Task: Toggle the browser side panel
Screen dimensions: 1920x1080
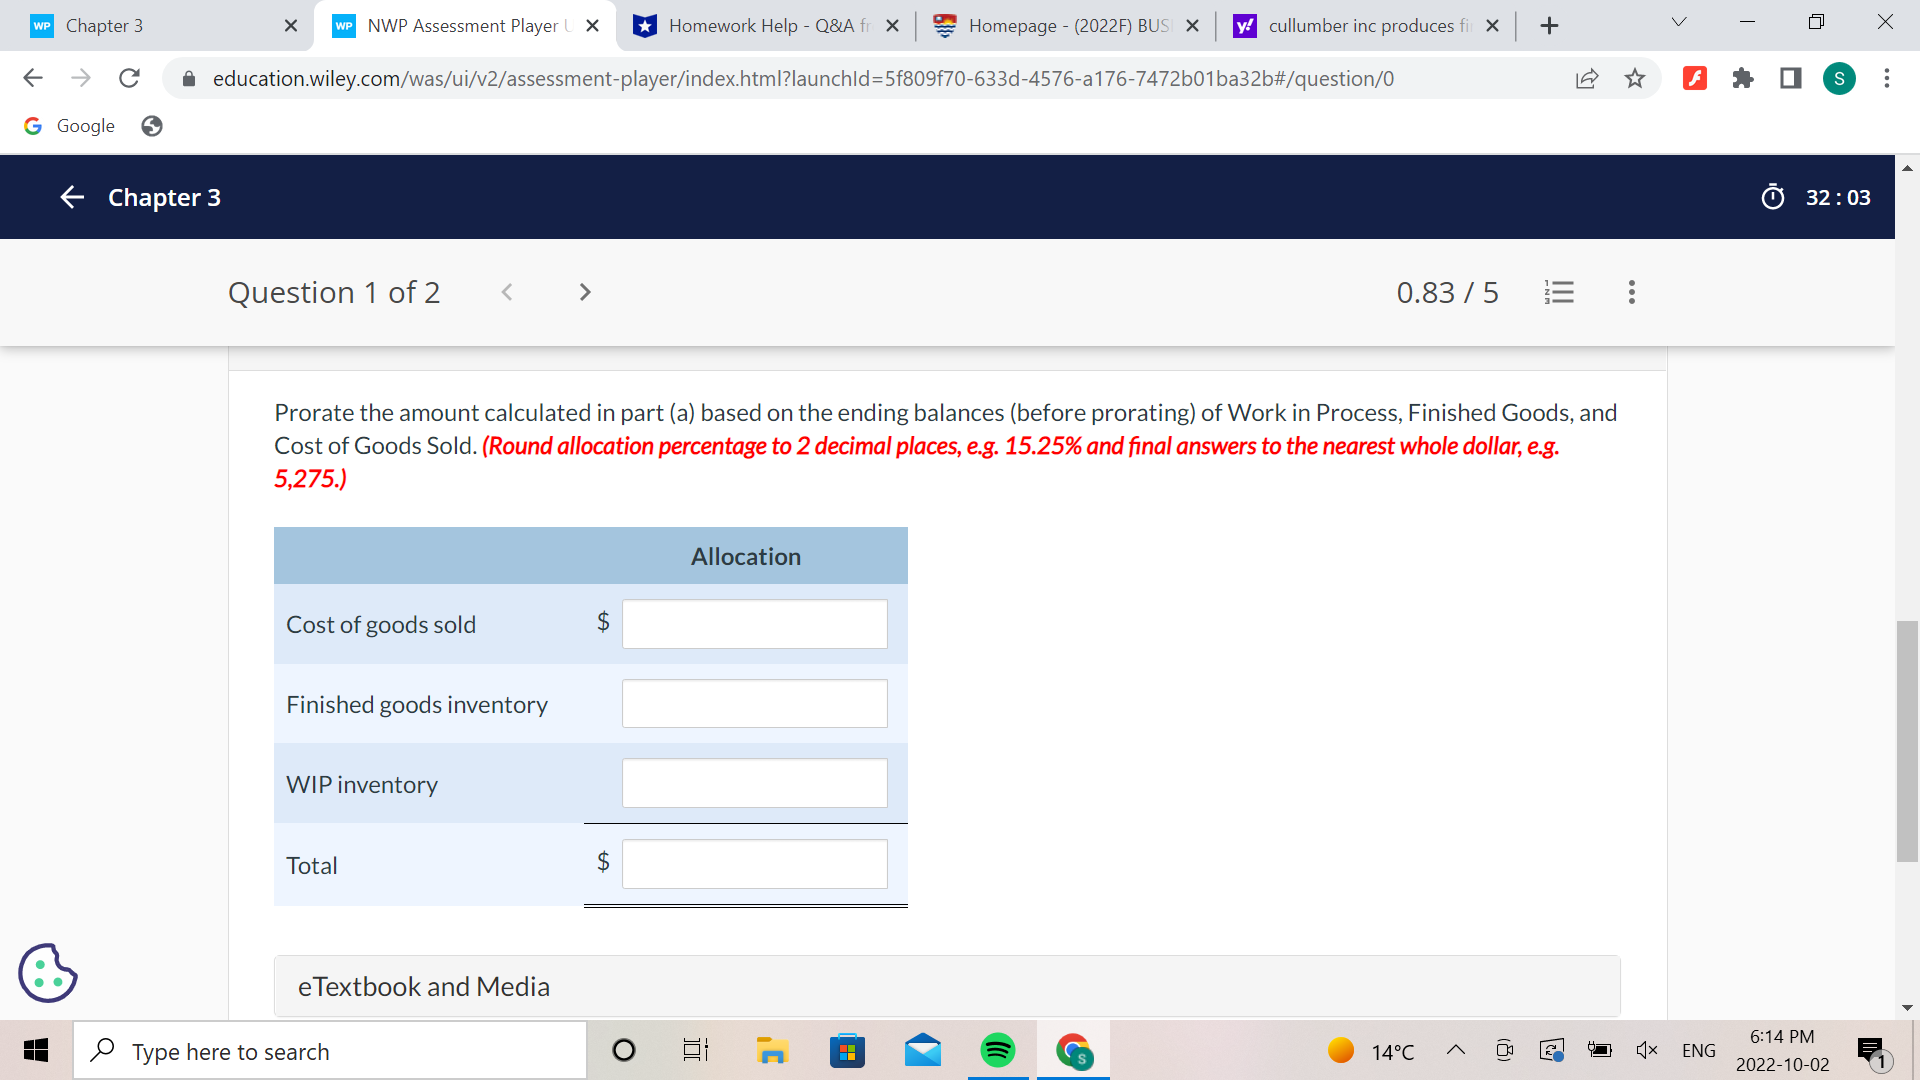Action: coord(1791,78)
